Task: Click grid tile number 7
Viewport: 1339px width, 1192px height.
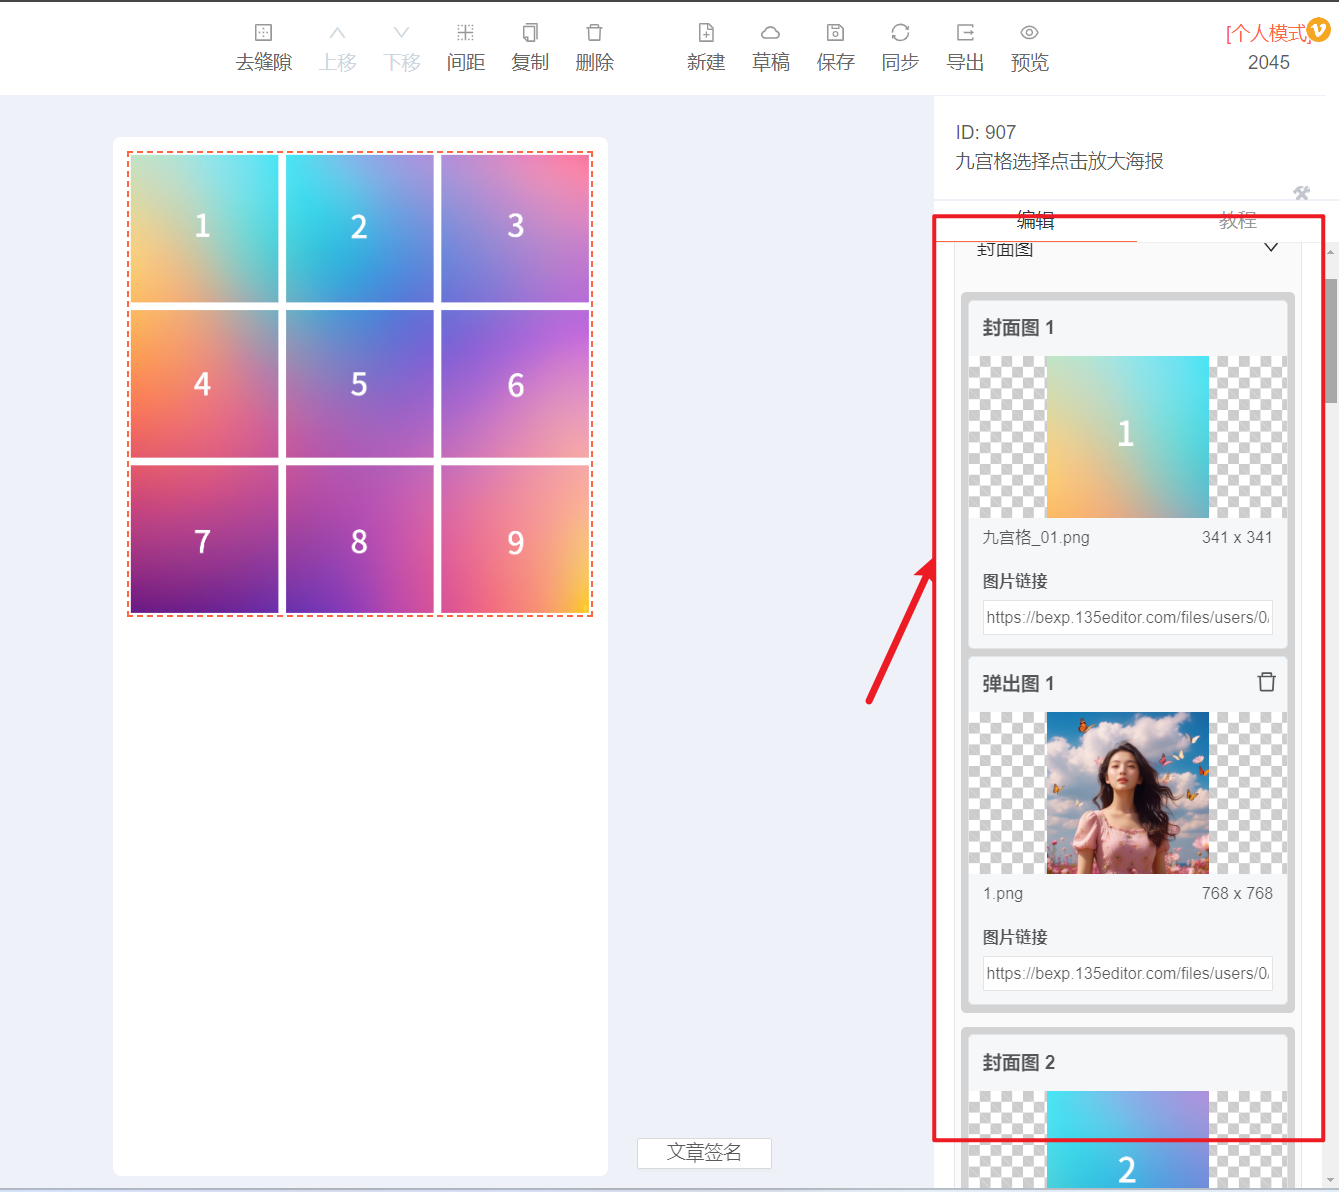Action: pos(204,540)
